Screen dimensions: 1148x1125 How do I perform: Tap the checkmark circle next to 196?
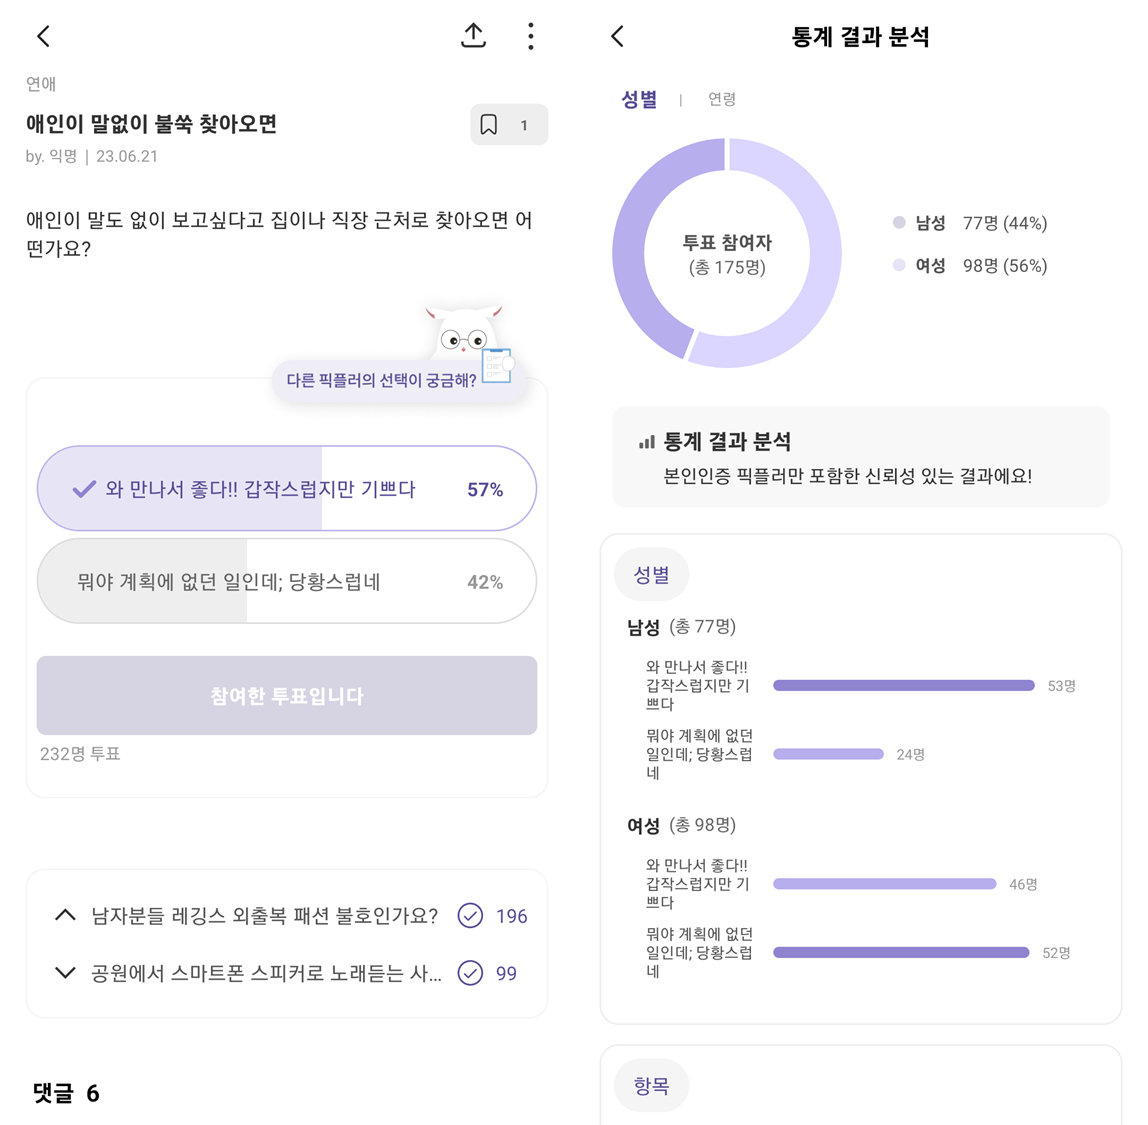tap(470, 916)
